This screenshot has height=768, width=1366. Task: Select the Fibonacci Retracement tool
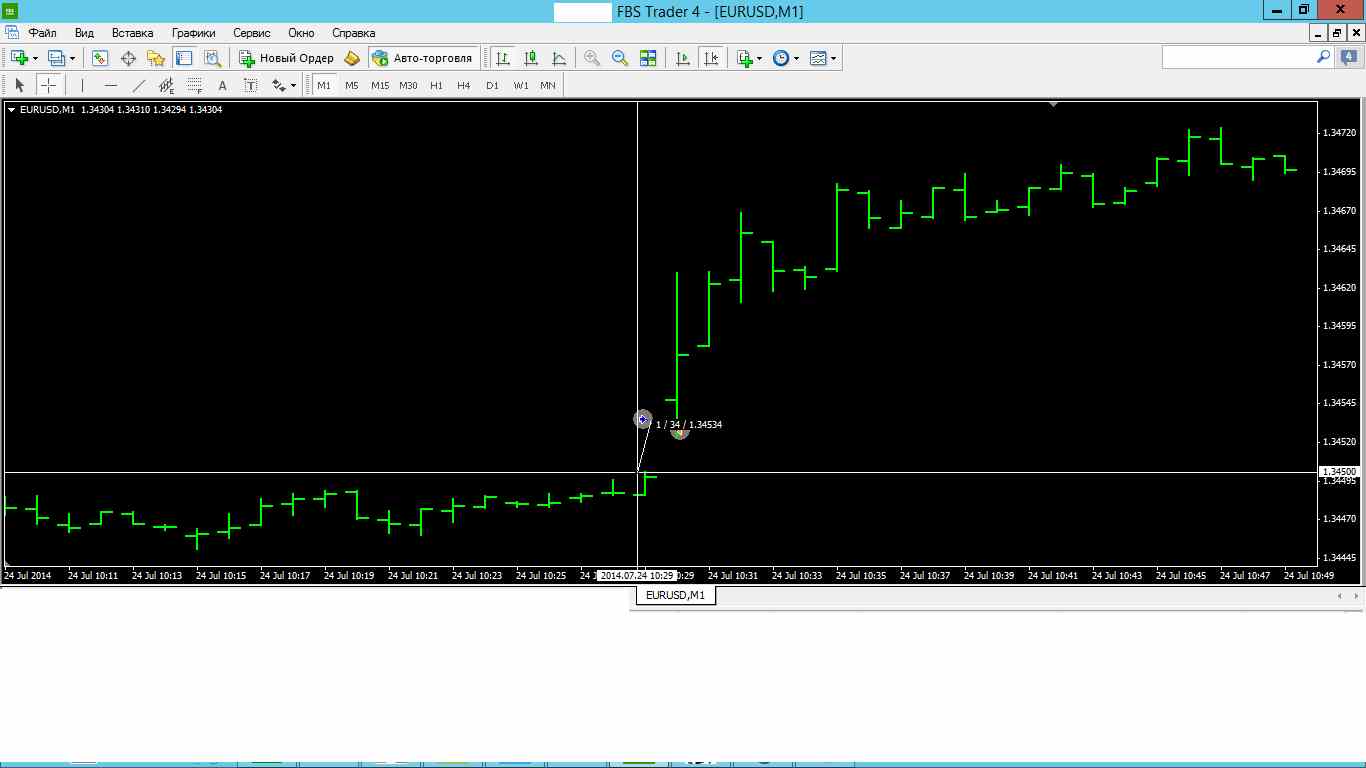click(x=195, y=85)
